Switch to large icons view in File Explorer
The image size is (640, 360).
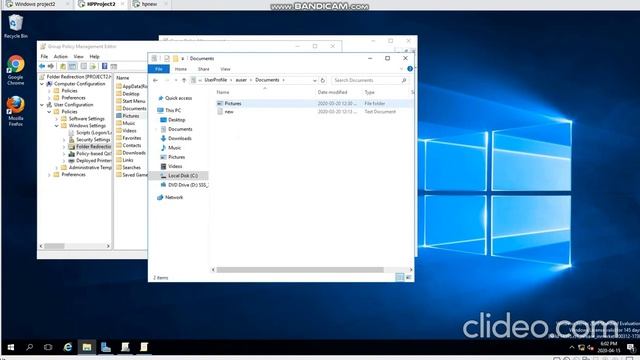tap(408, 278)
